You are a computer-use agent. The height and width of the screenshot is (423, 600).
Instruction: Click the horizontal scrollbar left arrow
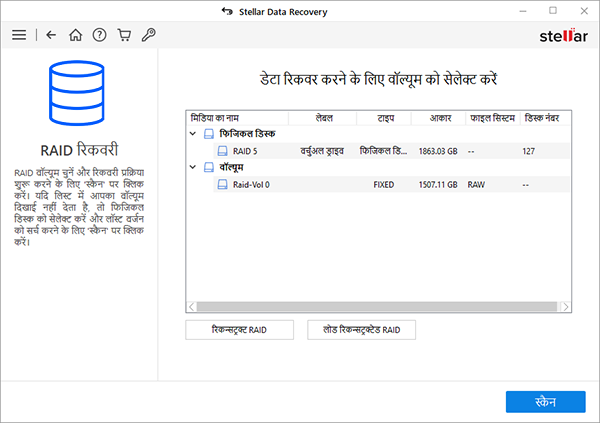point(192,307)
